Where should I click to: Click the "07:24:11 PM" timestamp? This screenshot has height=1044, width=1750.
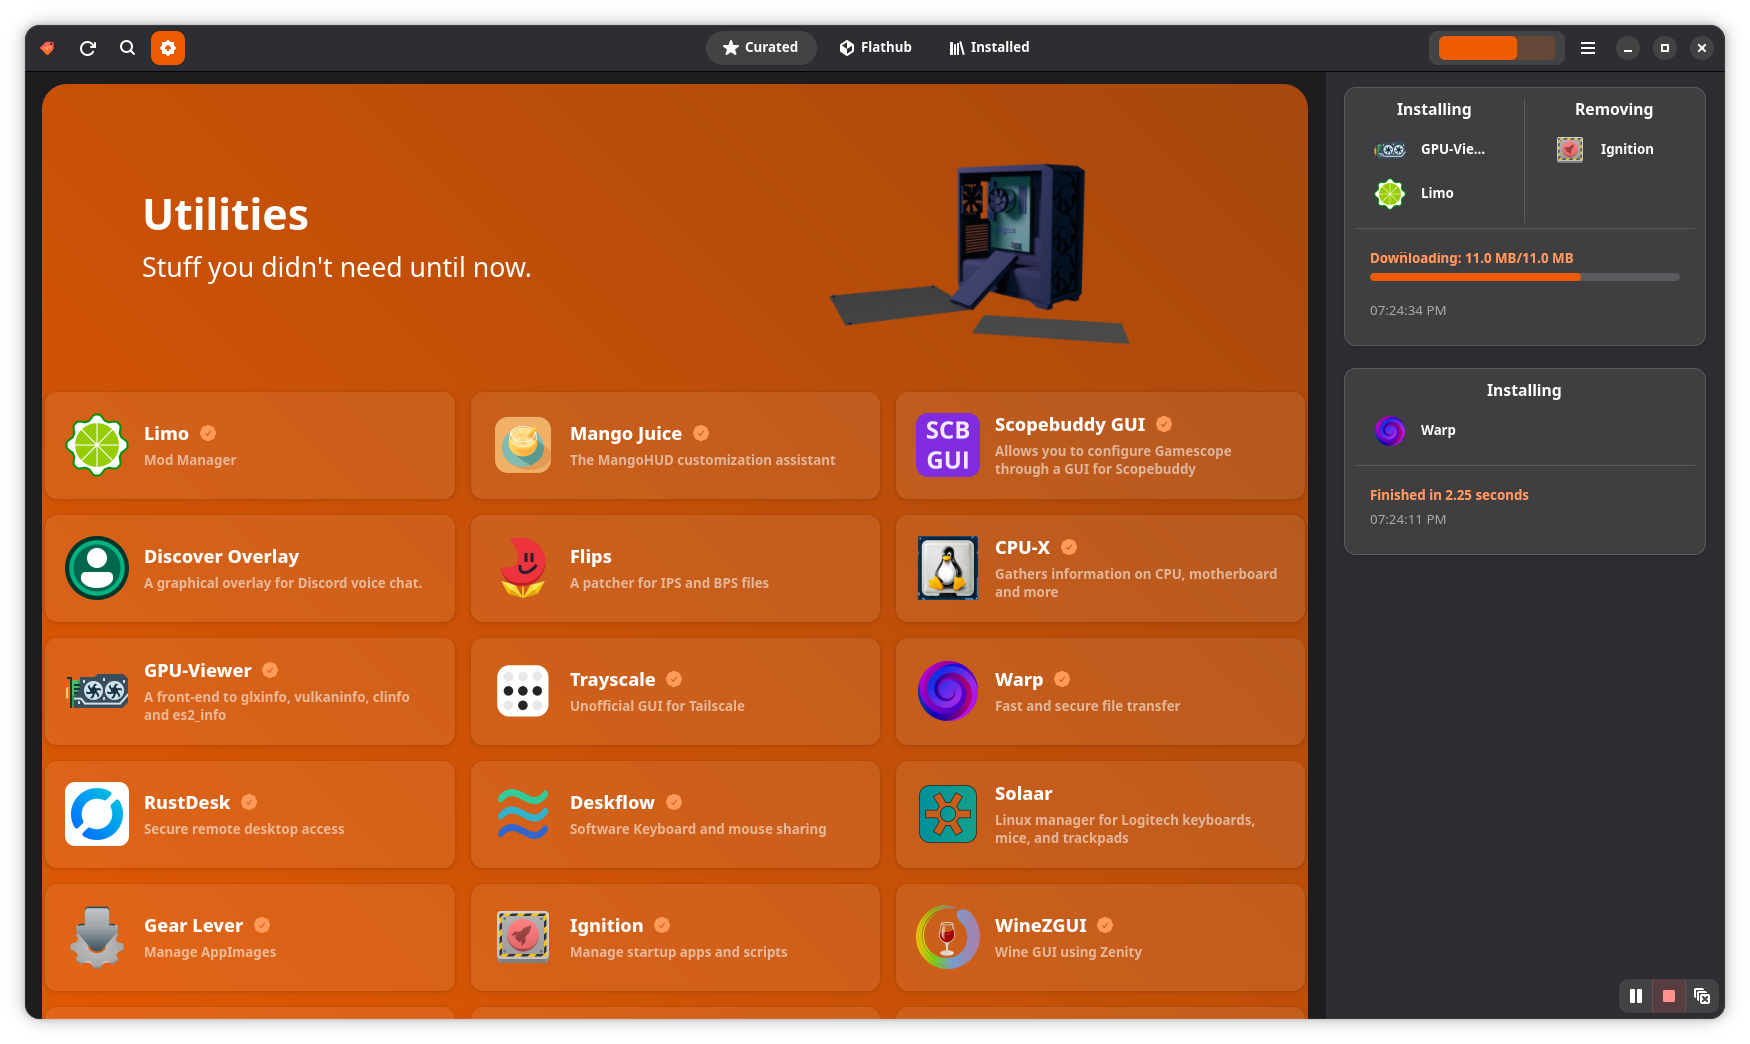pyautogui.click(x=1408, y=519)
